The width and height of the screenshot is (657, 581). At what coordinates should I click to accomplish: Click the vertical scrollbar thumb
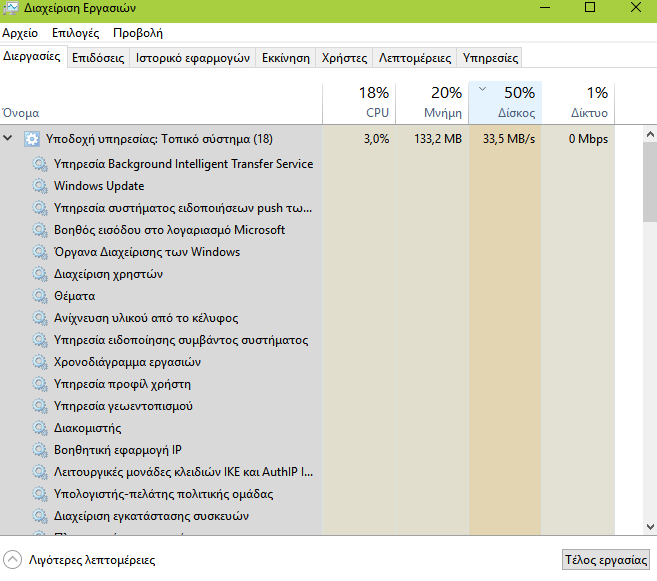point(650,182)
